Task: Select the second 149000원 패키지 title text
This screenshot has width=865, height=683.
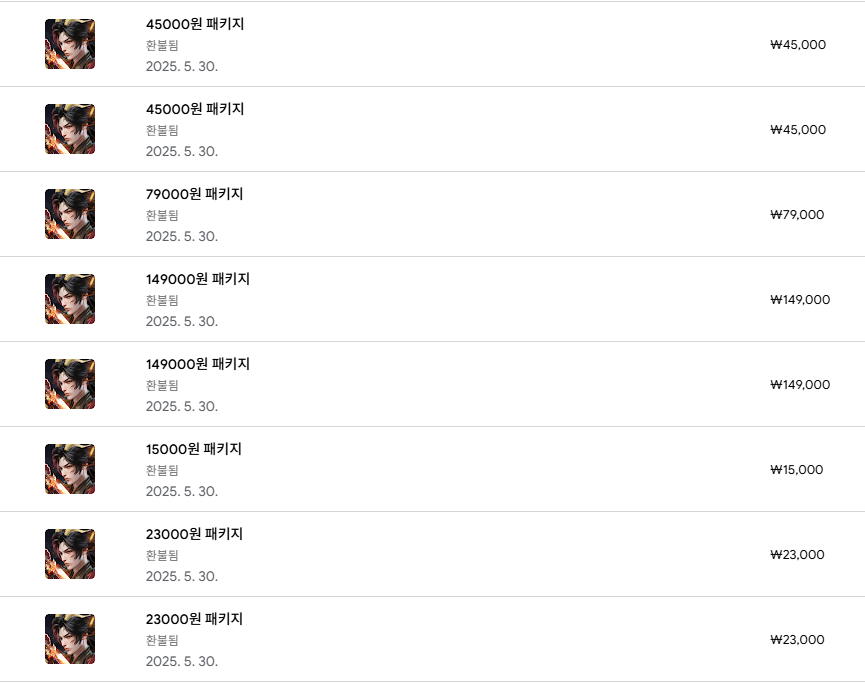Action: 197,364
